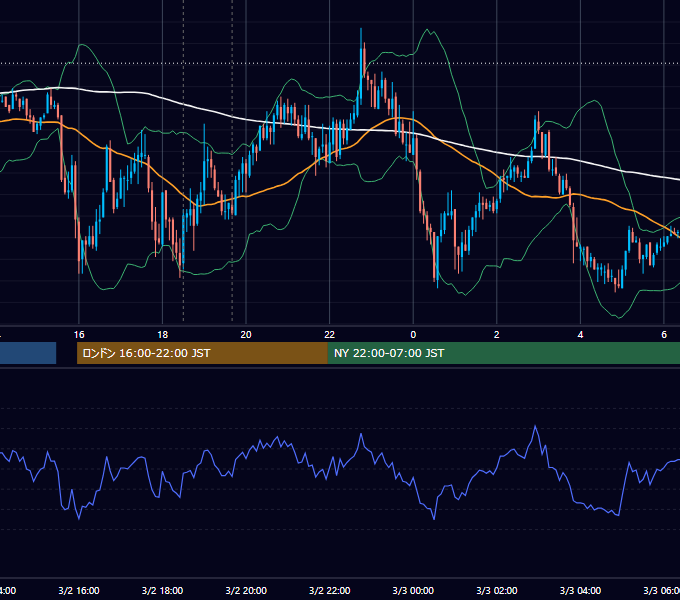680x600 pixels.
Task: Click the '22' hour label on chart axis
Action: (330, 335)
